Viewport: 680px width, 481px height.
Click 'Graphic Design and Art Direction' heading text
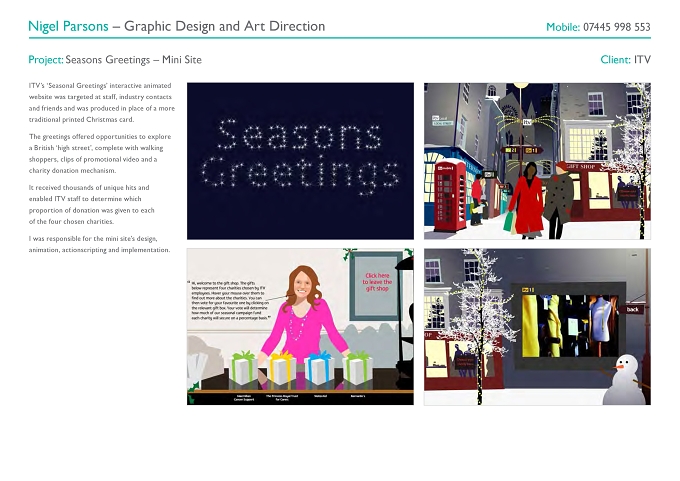tap(225, 26)
